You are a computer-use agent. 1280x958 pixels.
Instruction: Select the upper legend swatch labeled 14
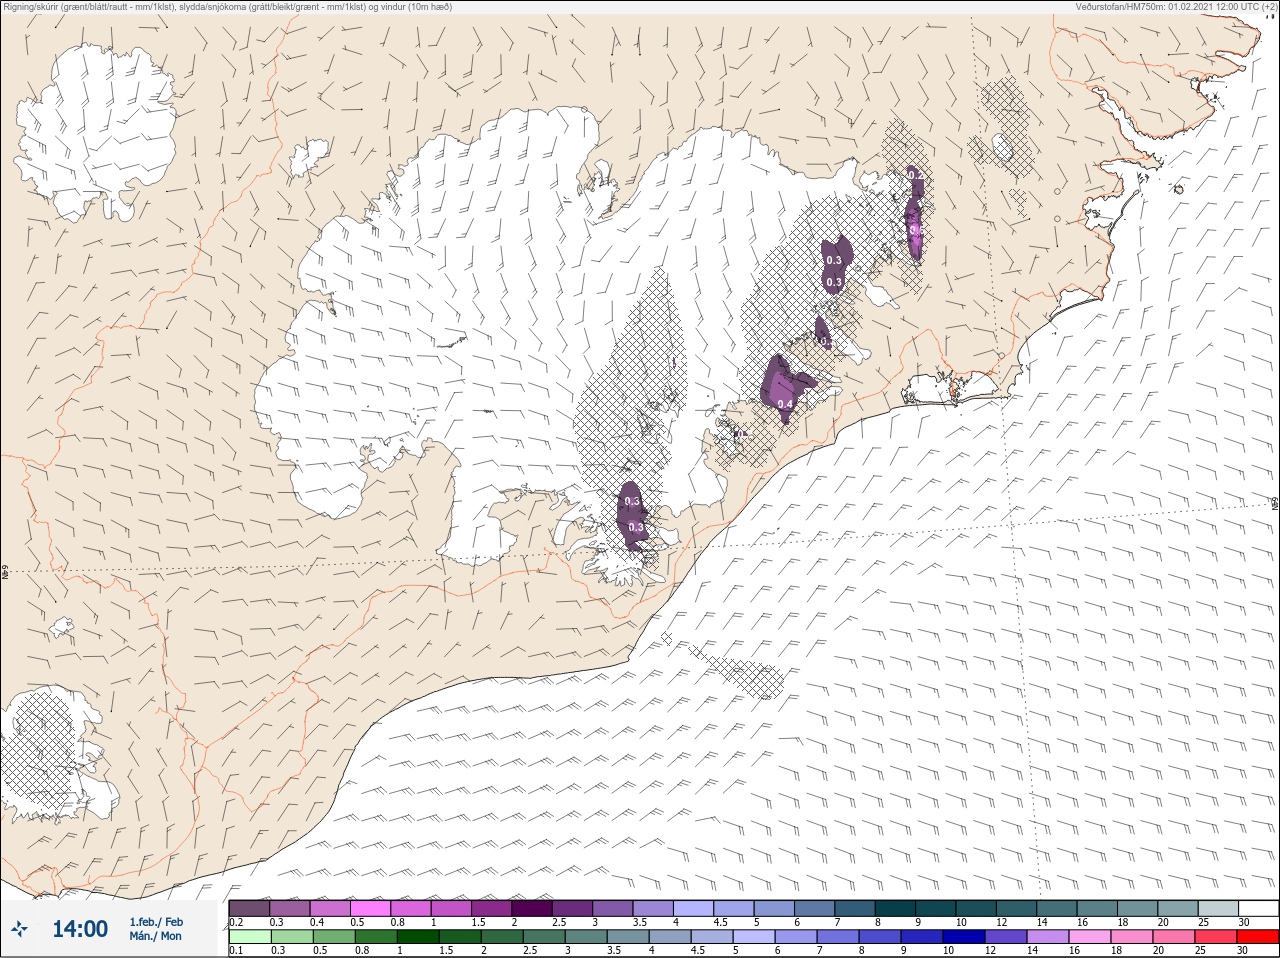point(1057,908)
